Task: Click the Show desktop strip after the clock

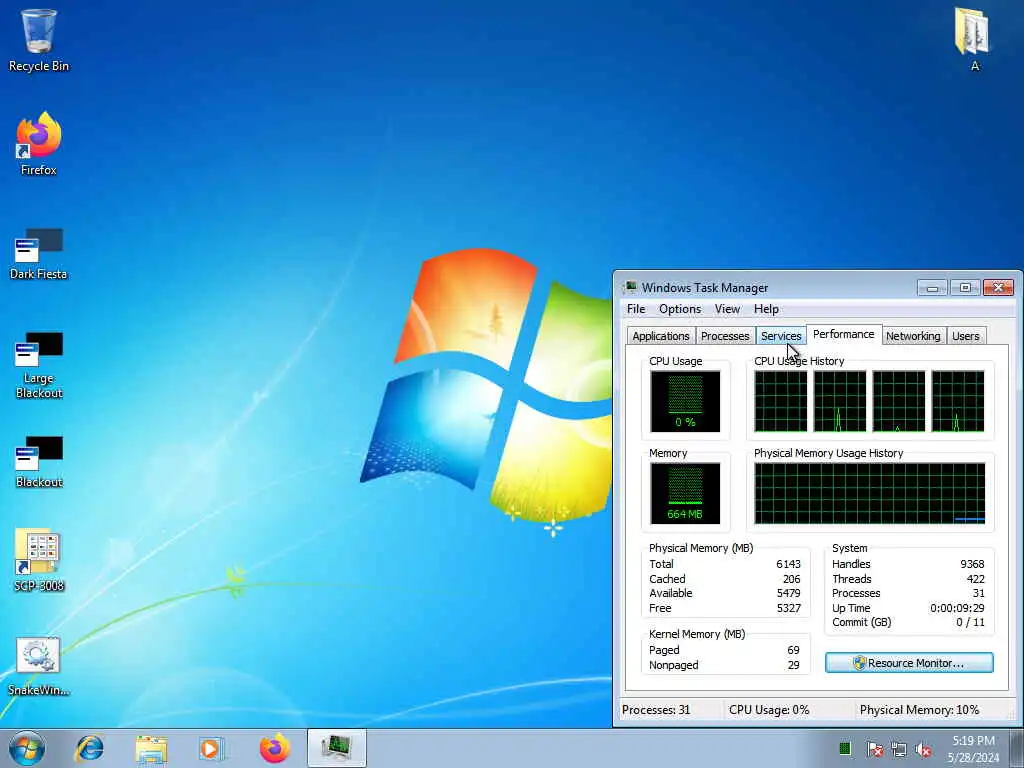Action: [x=1017, y=748]
